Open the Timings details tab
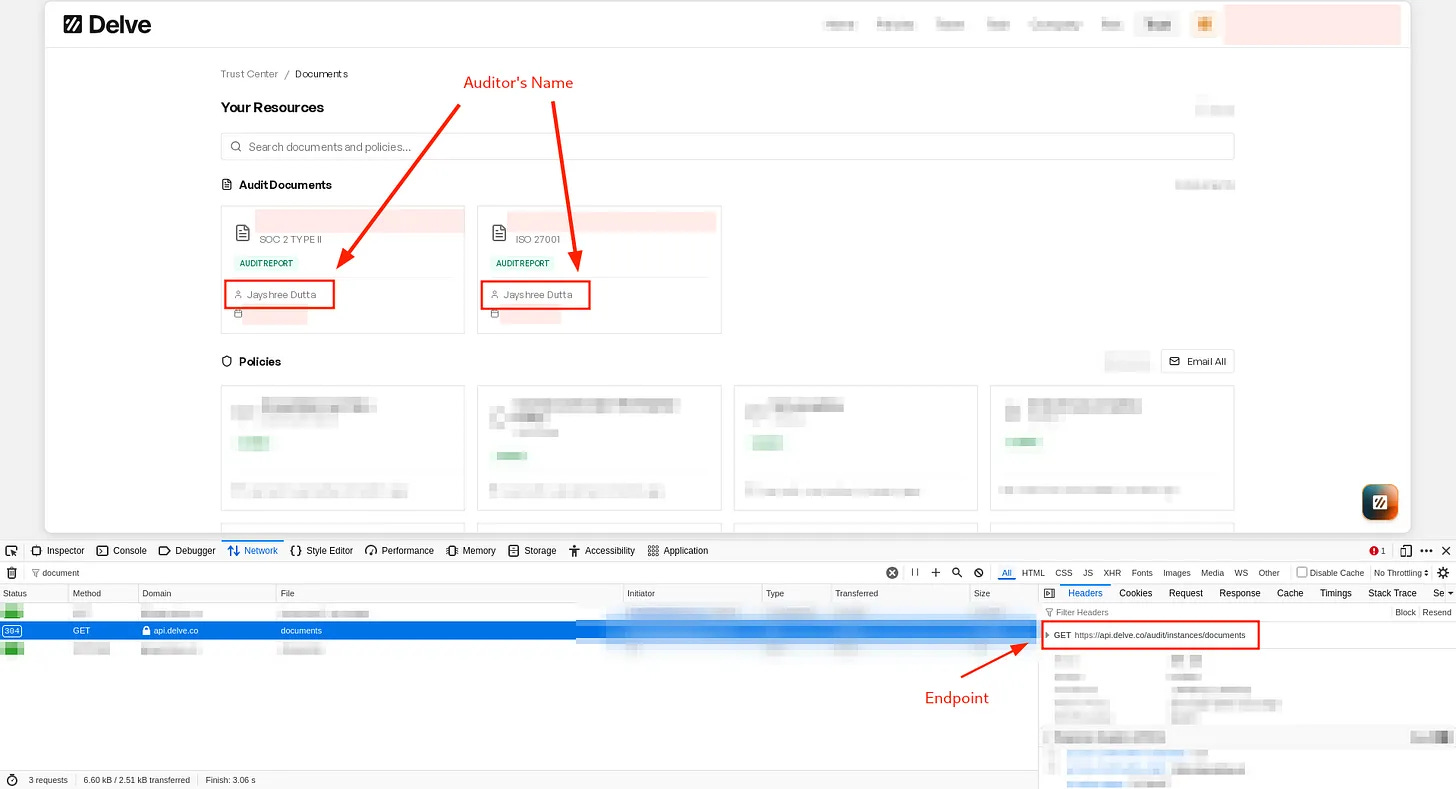 pos(1336,593)
